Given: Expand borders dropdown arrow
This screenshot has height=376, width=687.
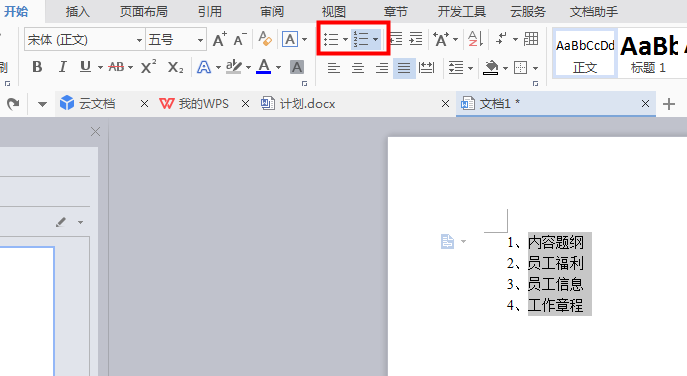Looking at the screenshot, I should point(535,68).
